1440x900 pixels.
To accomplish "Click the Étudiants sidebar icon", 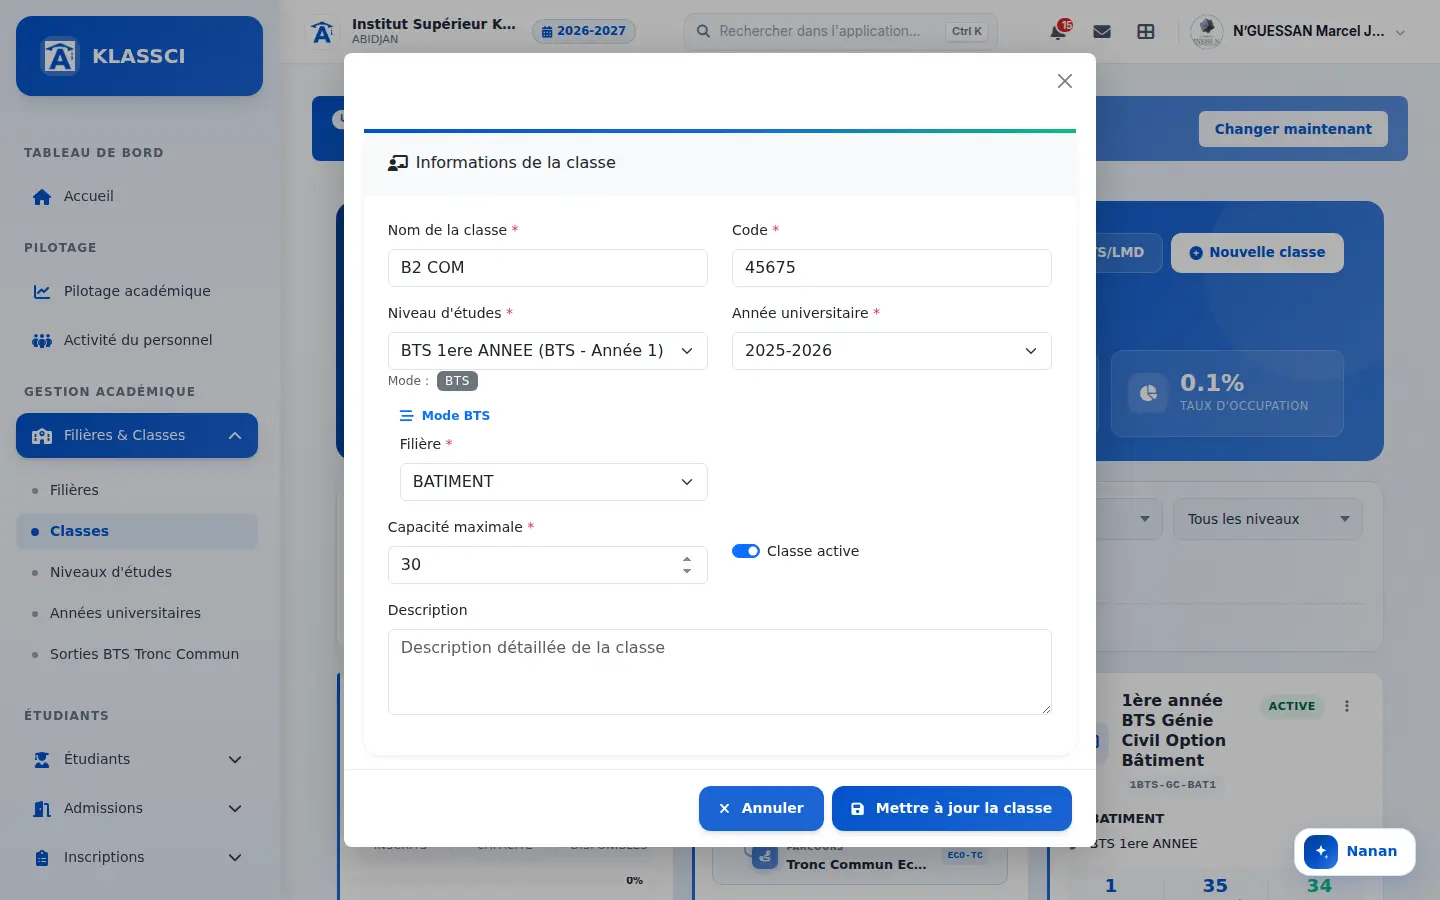I will (42, 760).
